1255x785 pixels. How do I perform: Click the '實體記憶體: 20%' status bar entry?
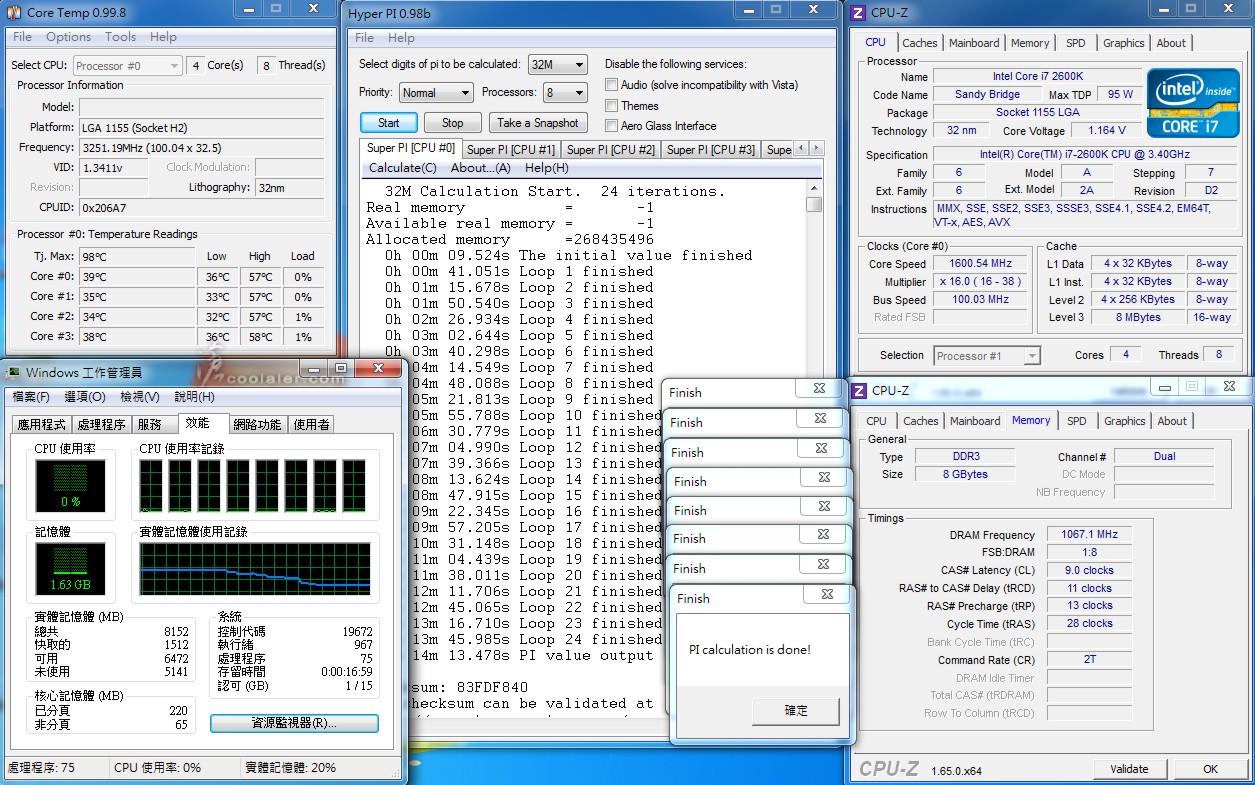coord(291,767)
